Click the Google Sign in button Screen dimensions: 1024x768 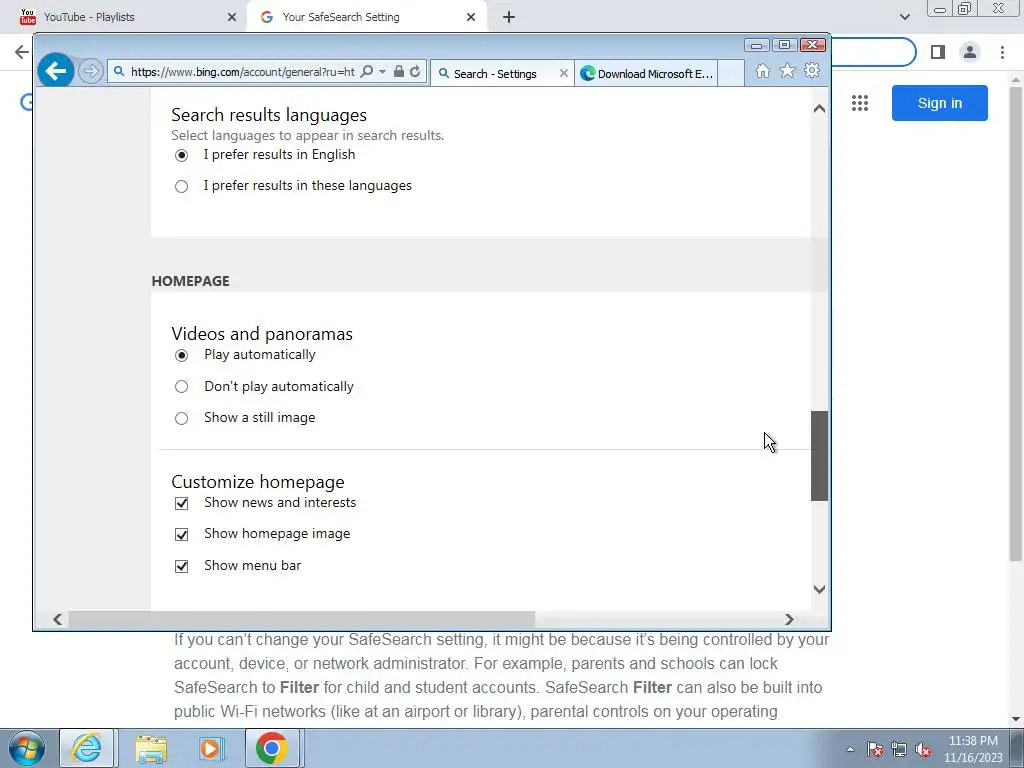tap(939, 103)
